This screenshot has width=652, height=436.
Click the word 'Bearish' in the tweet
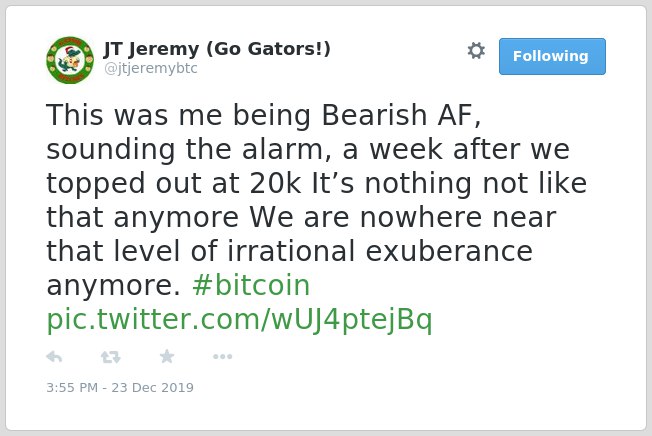tap(374, 115)
